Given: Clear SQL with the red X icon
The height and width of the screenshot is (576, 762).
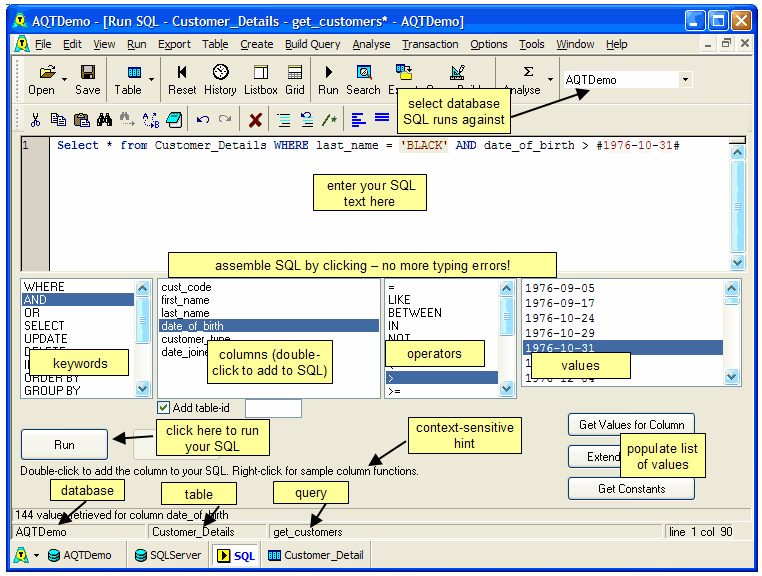Looking at the screenshot, I should click(x=255, y=120).
